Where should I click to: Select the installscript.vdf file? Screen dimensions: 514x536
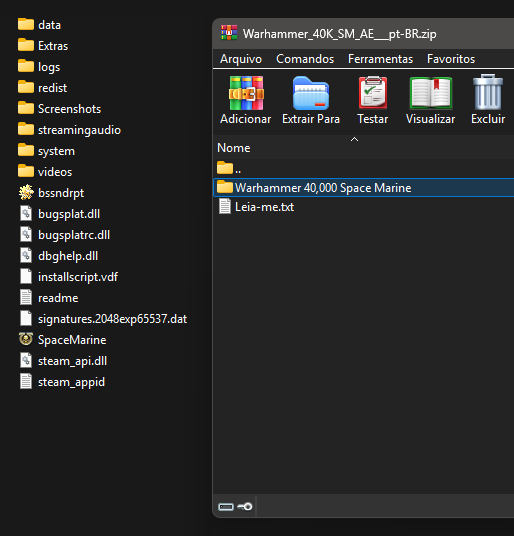tap(68, 277)
